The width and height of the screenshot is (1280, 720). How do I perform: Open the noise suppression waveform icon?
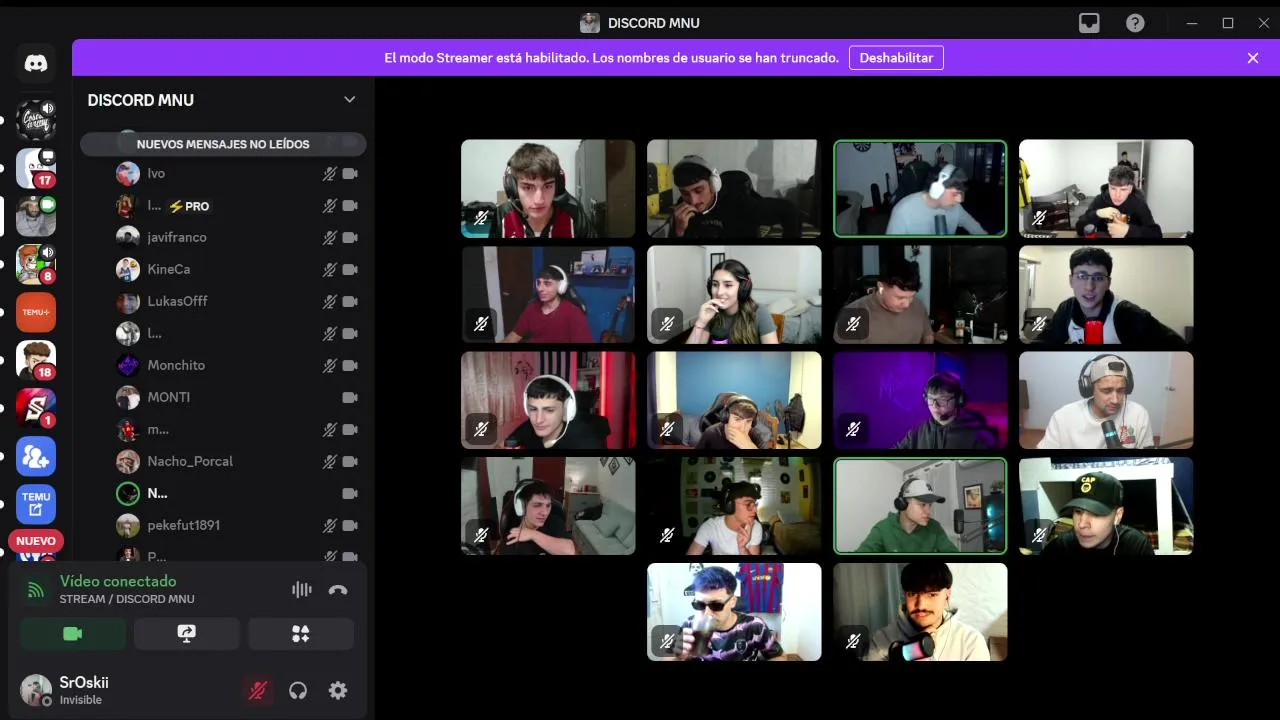(x=302, y=589)
